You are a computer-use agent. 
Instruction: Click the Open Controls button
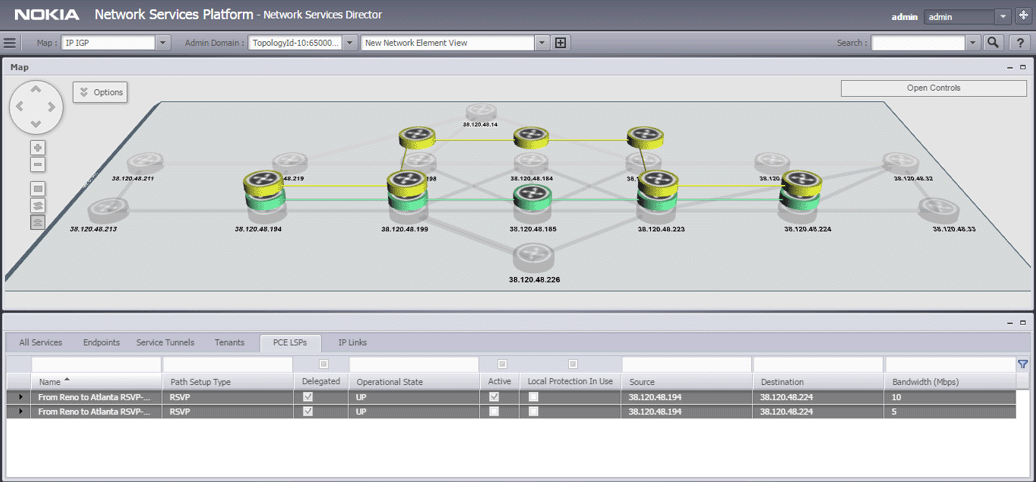click(933, 88)
